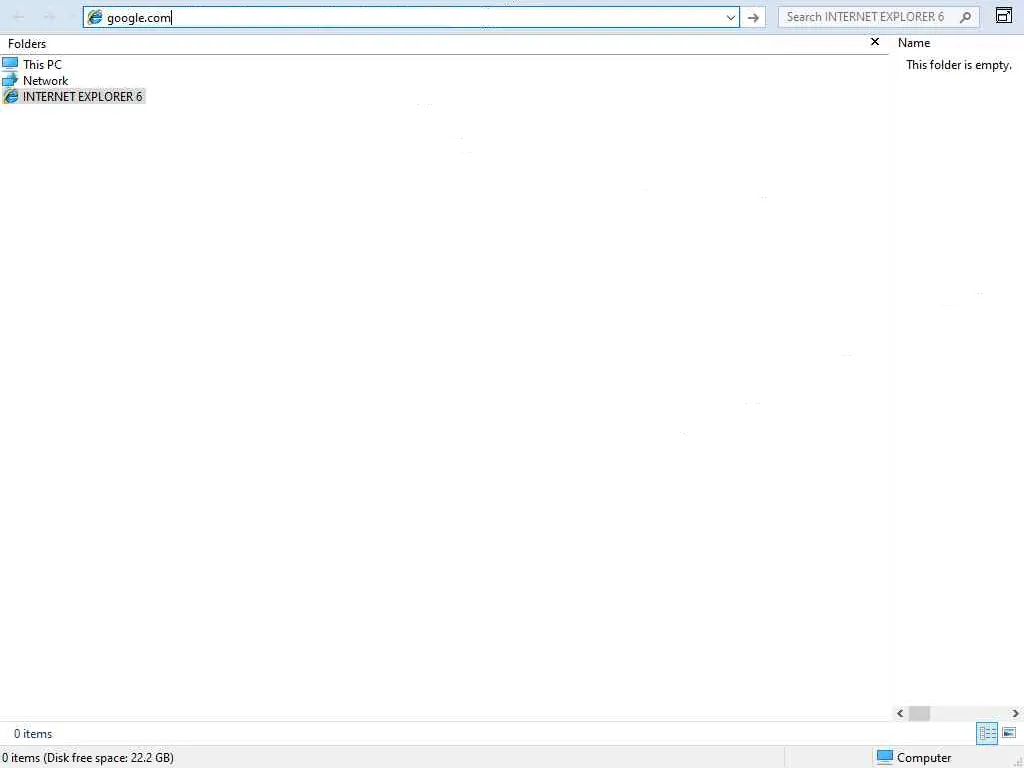Switch to large thumbnails view
The height and width of the screenshot is (768, 1024).
click(x=1009, y=733)
